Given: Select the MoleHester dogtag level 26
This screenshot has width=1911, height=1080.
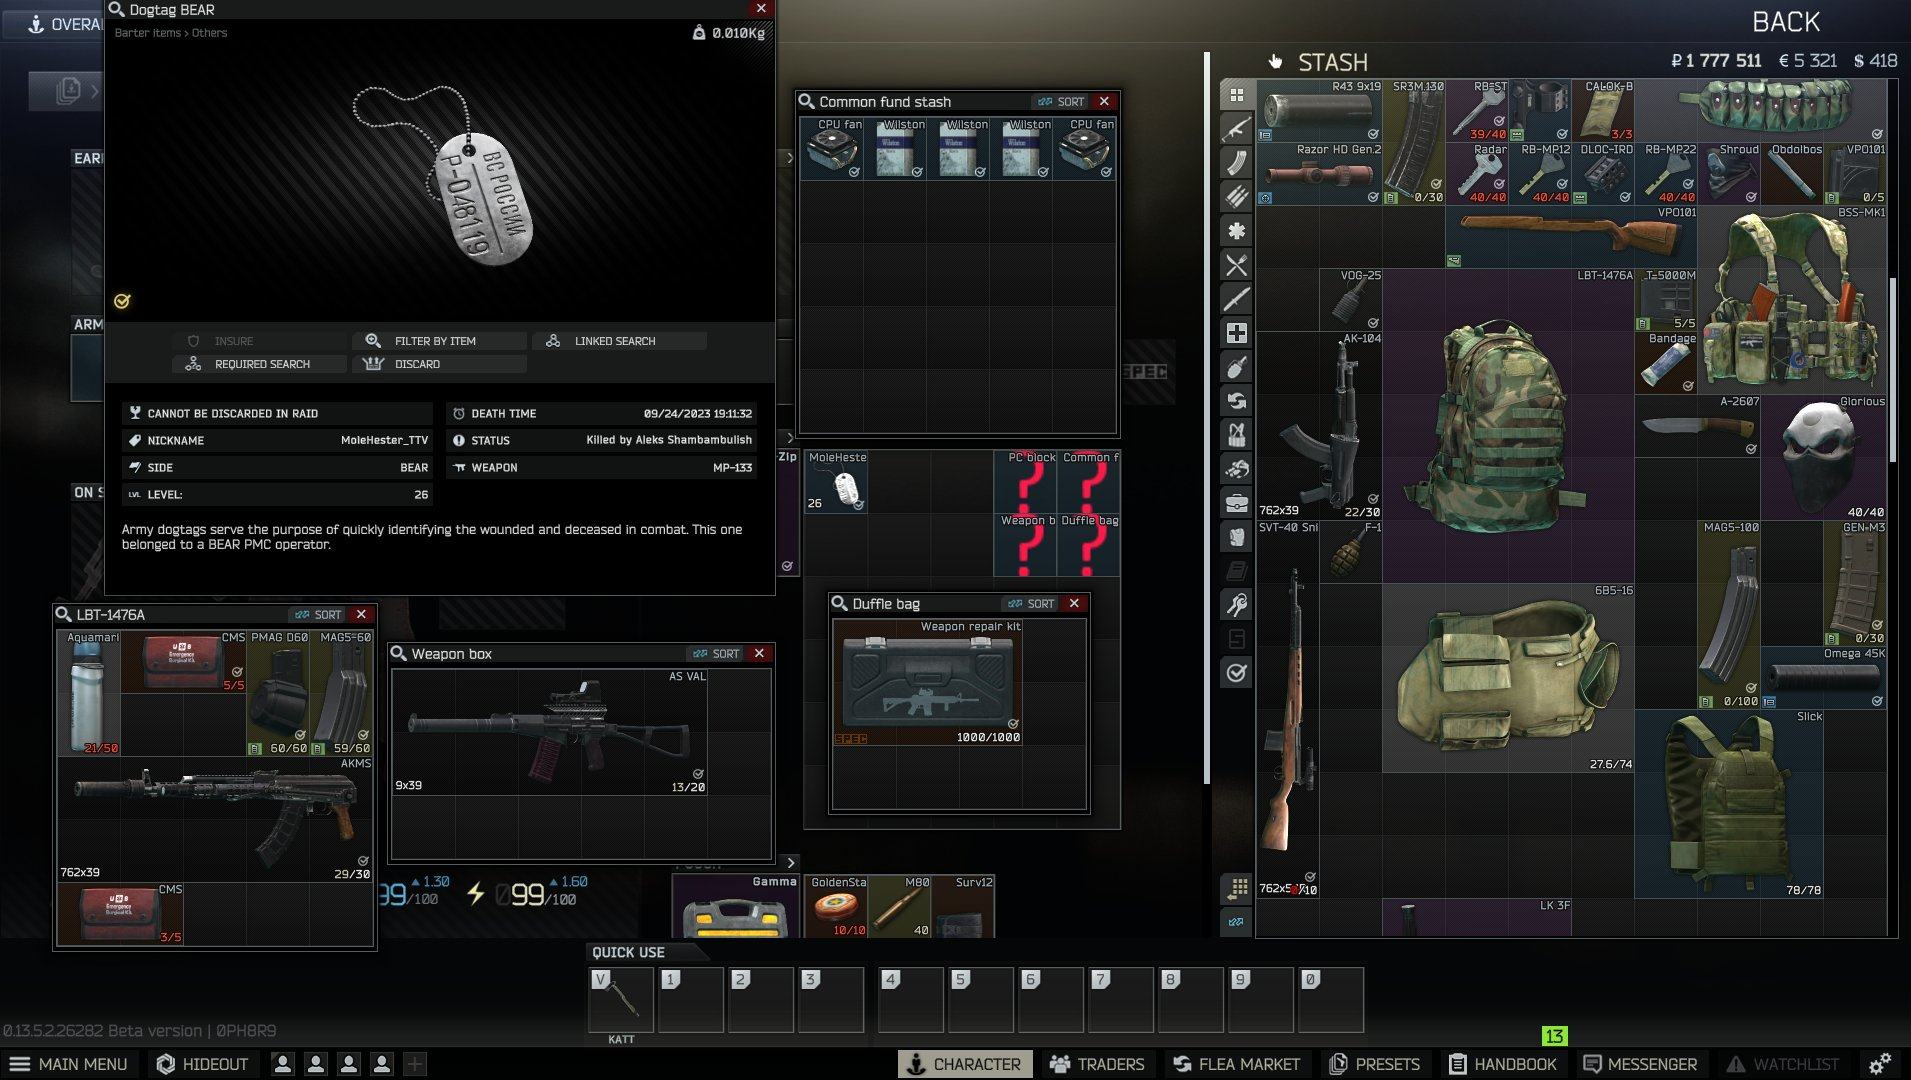Looking at the screenshot, I should [836, 481].
